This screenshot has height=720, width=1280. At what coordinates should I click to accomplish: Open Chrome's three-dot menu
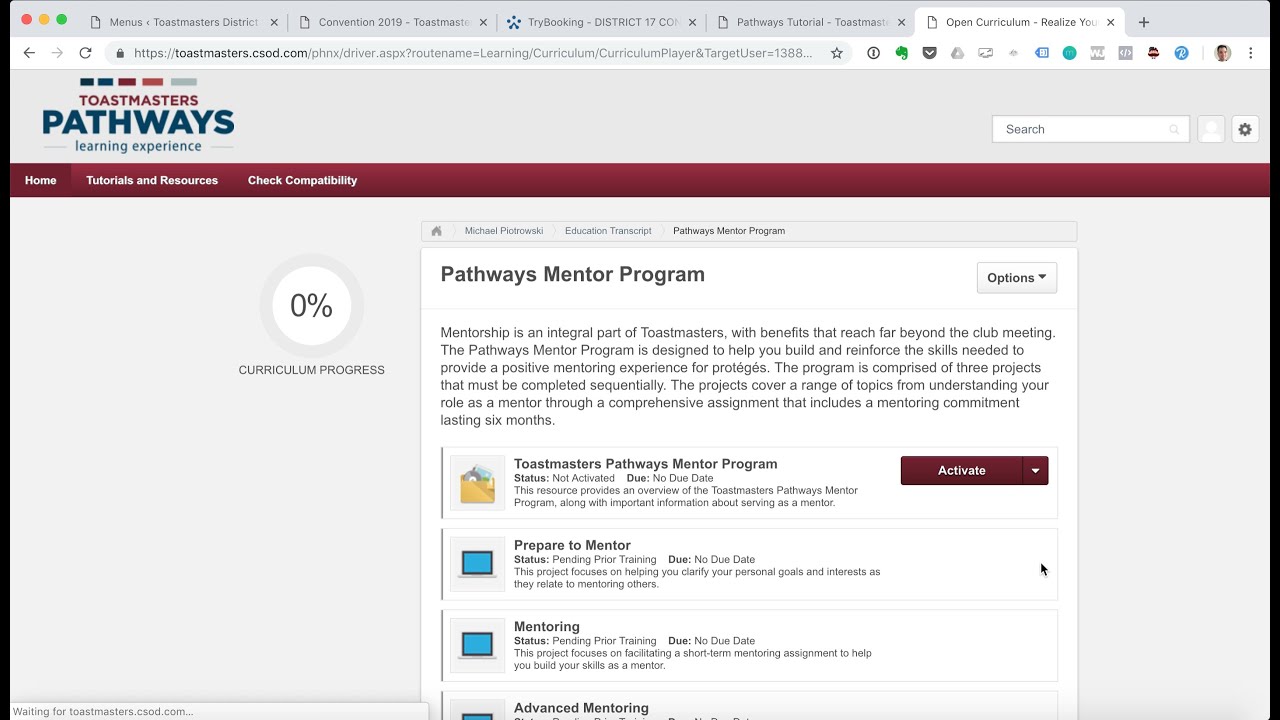coord(1251,53)
